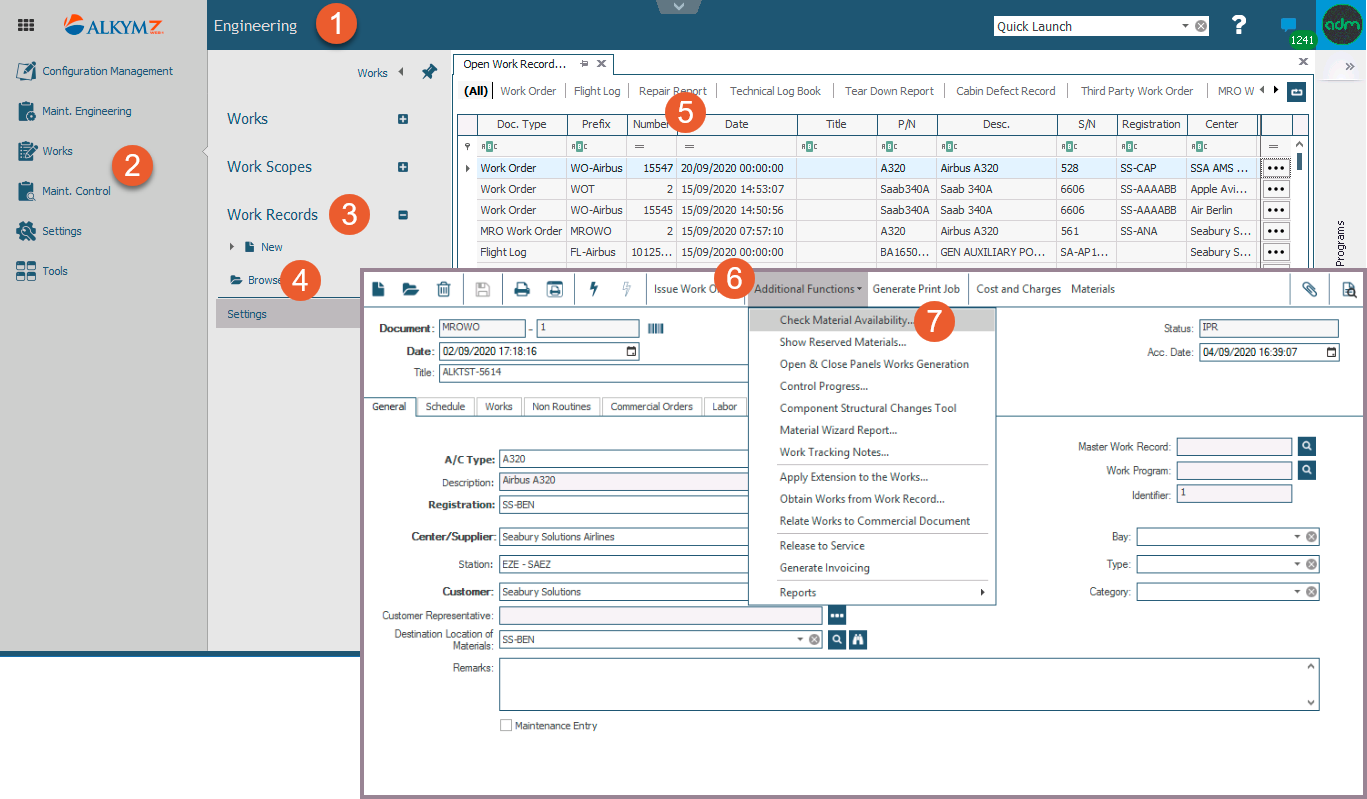
Task: Click ellipsis button beside Customer Representative
Action: pyautogui.click(x=837, y=615)
